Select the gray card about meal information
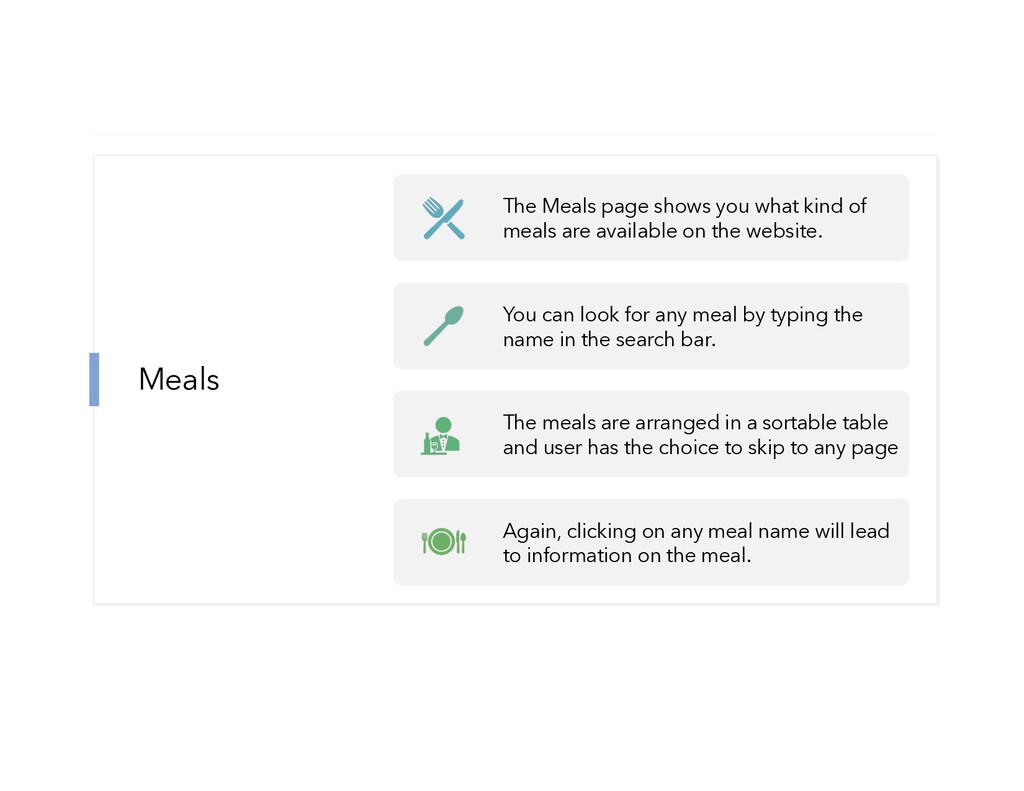1024x791 pixels. coord(651,542)
